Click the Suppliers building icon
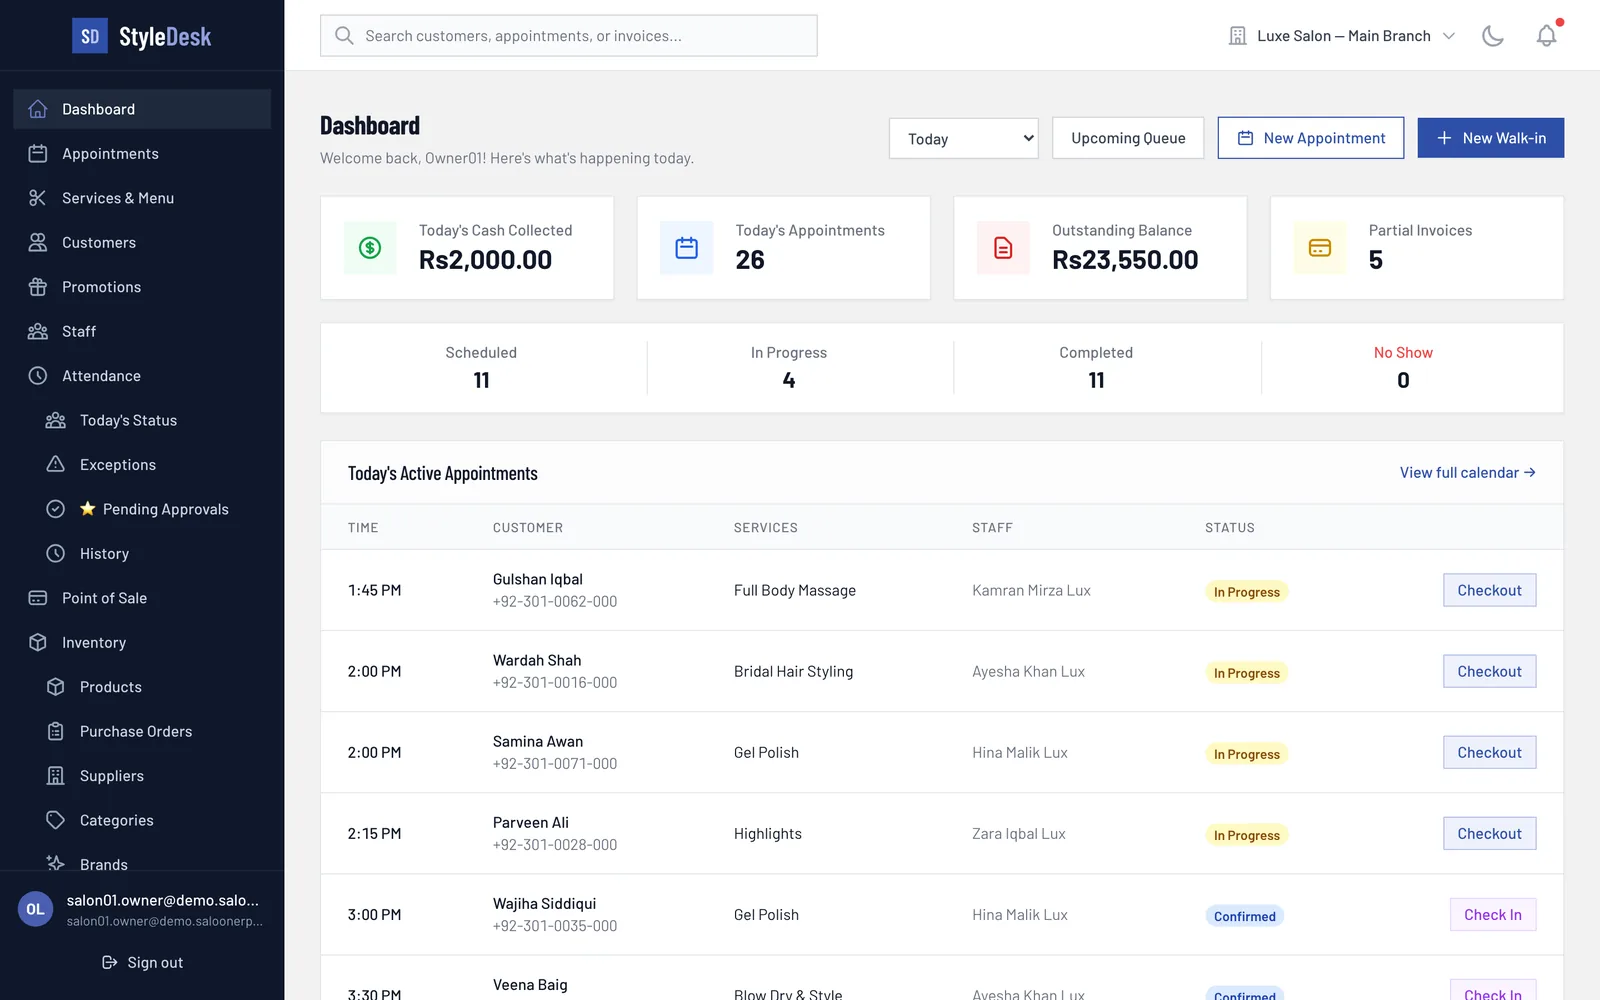Viewport: 1600px width, 1000px height. click(56, 776)
